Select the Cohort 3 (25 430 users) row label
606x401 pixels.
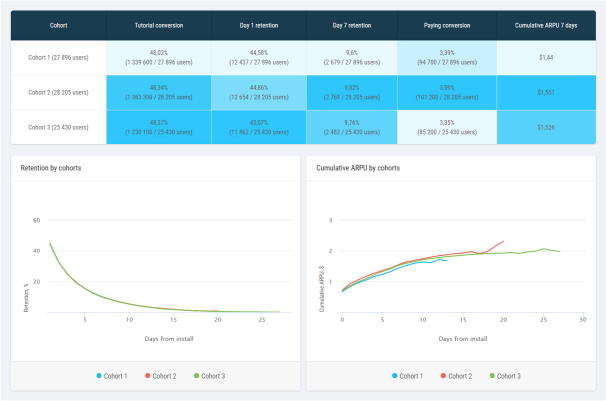(x=59, y=126)
